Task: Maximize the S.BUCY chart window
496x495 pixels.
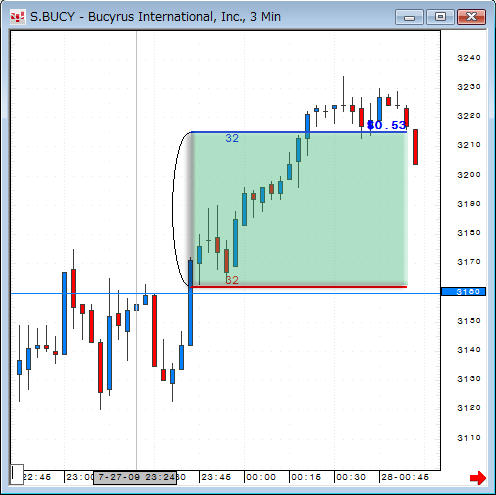Action: click(x=440, y=17)
